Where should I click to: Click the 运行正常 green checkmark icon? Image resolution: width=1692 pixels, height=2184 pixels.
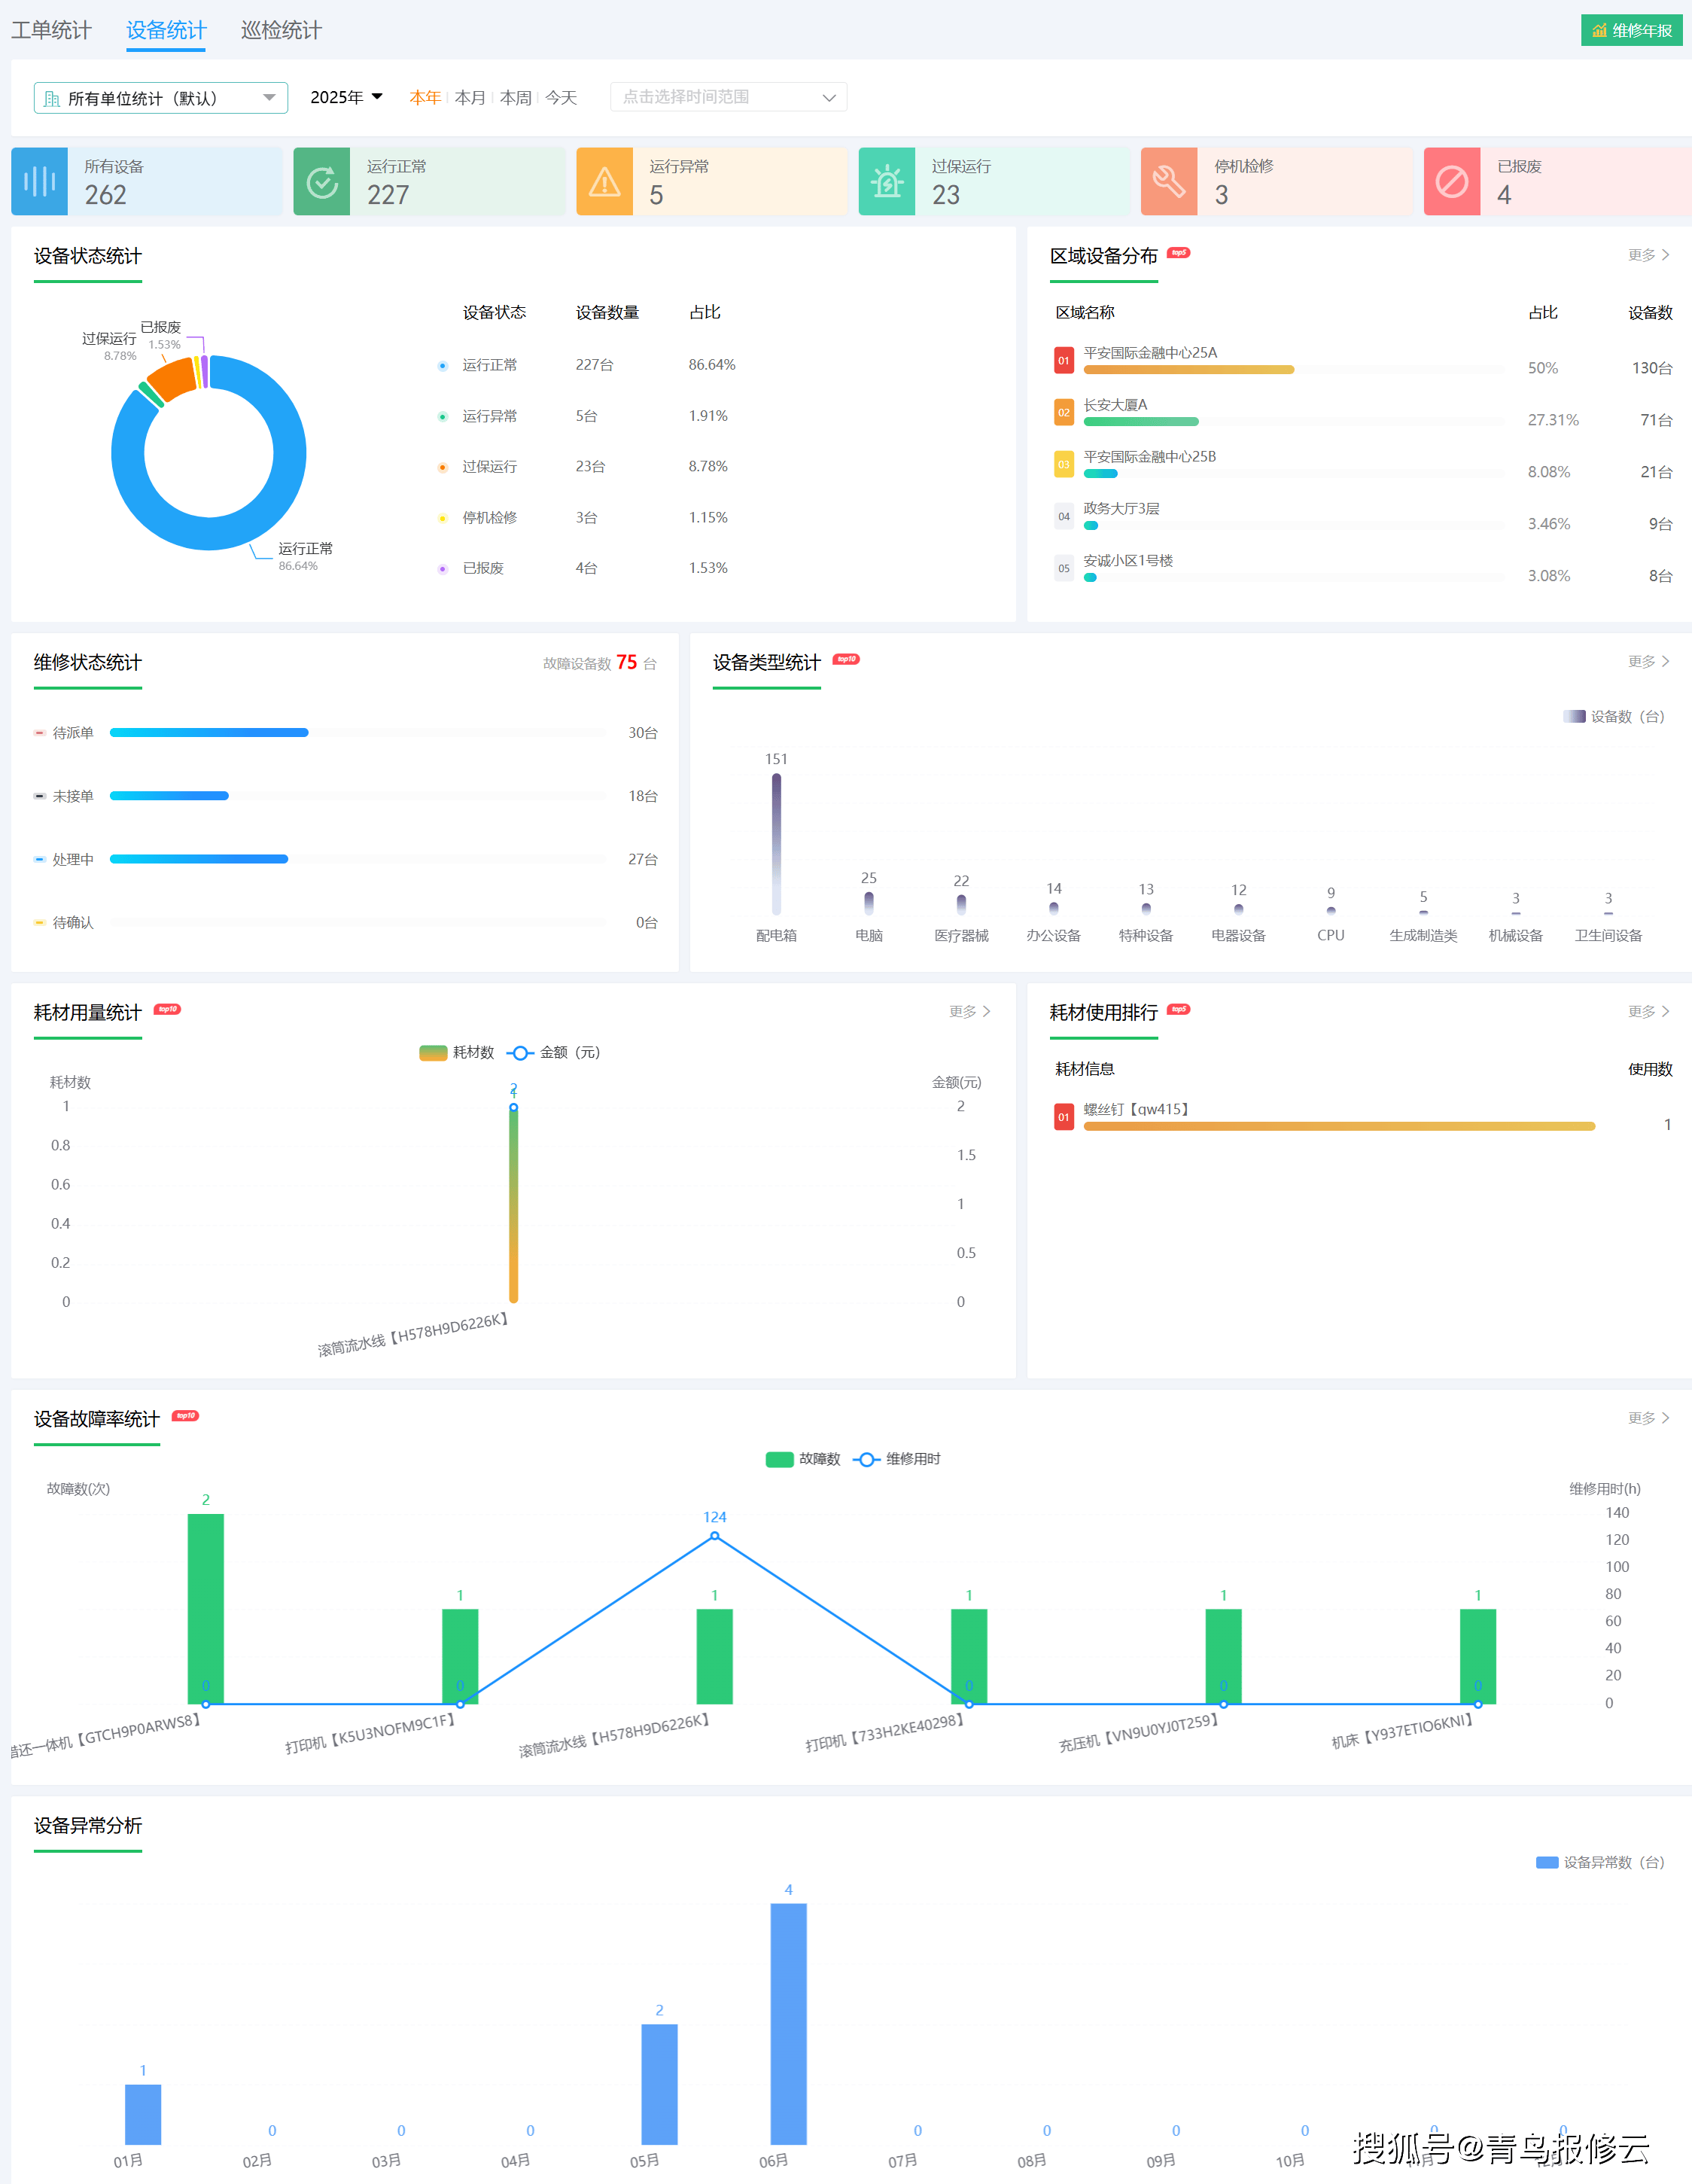[322, 181]
